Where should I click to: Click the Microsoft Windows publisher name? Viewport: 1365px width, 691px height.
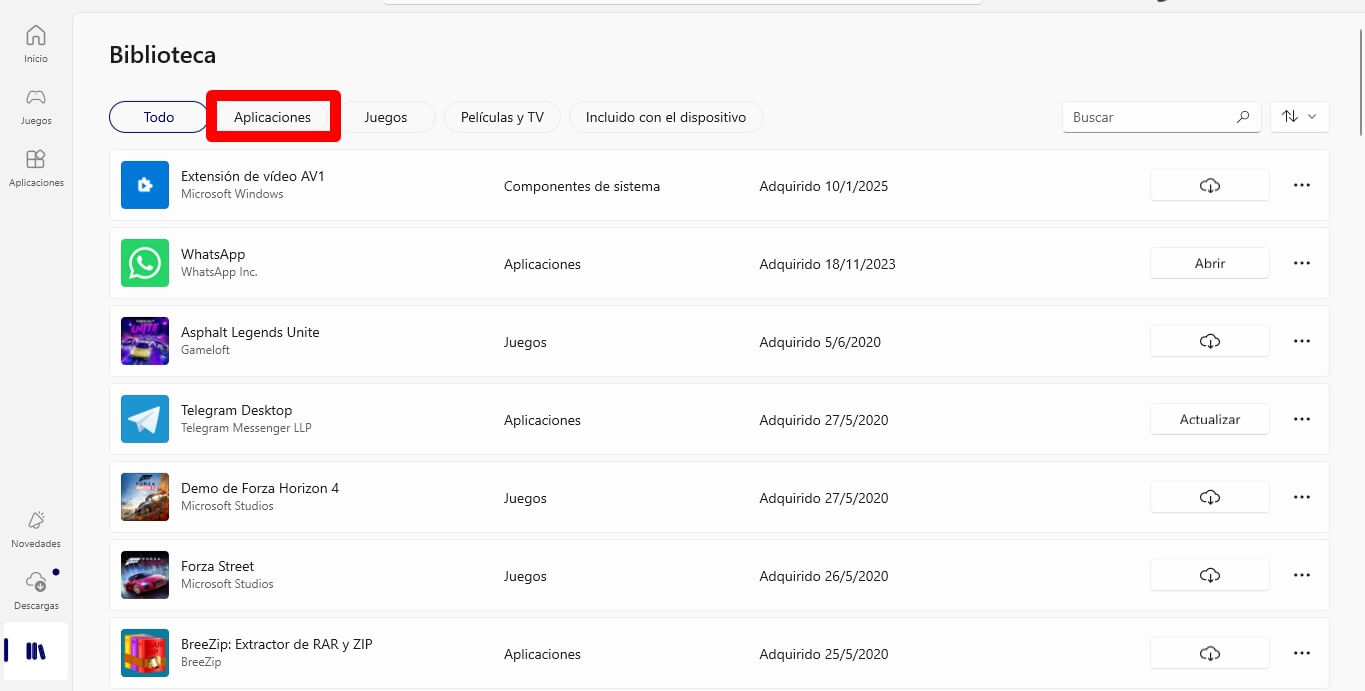[232, 194]
